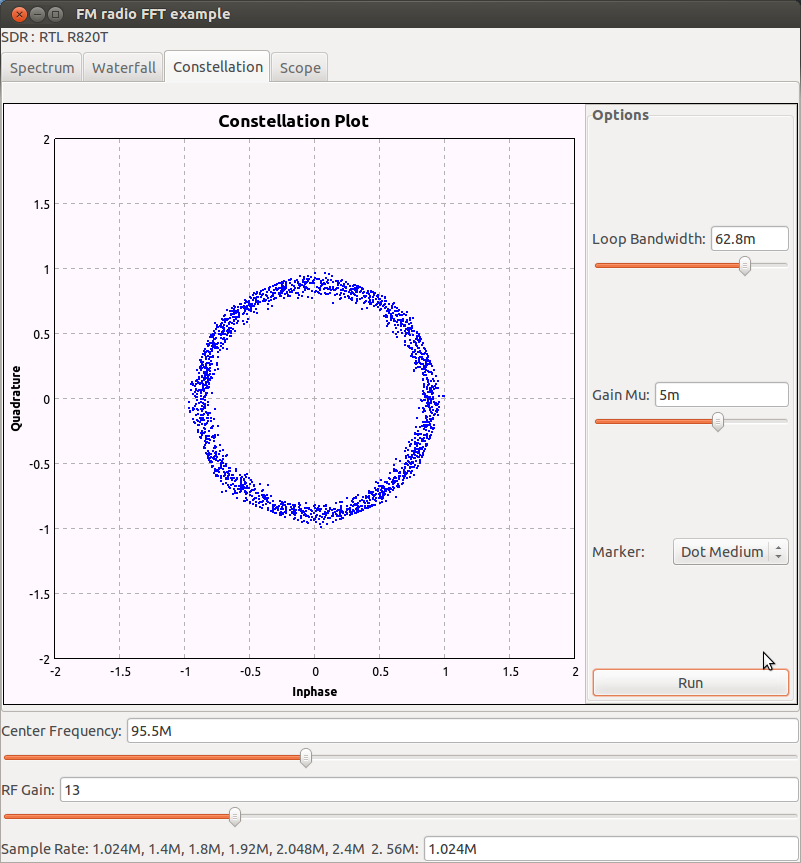Close the FM radio FFT window
This screenshot has height=863, width=801.
point(14,14)
